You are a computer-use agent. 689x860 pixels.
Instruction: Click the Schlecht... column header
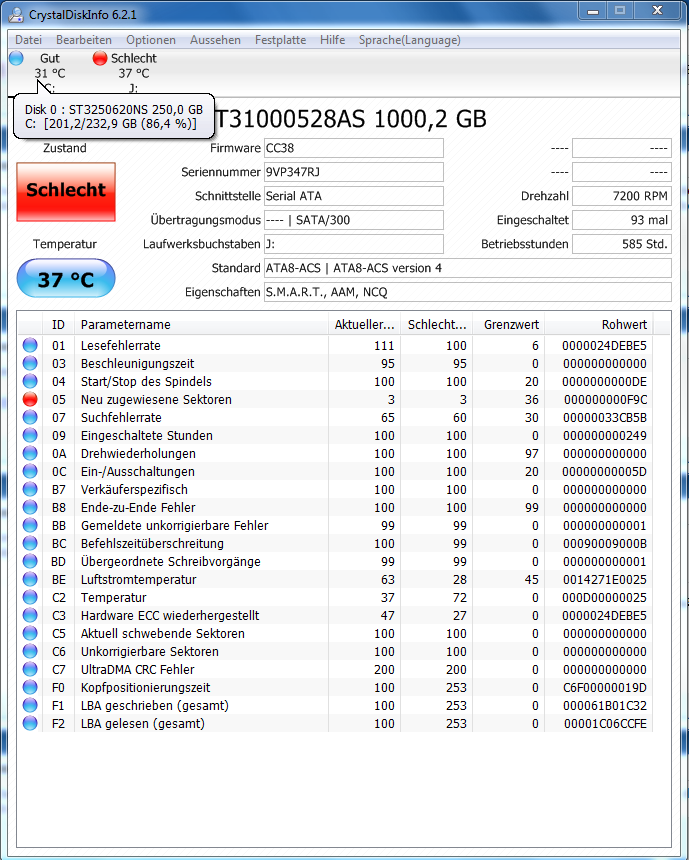coord(437,325)
